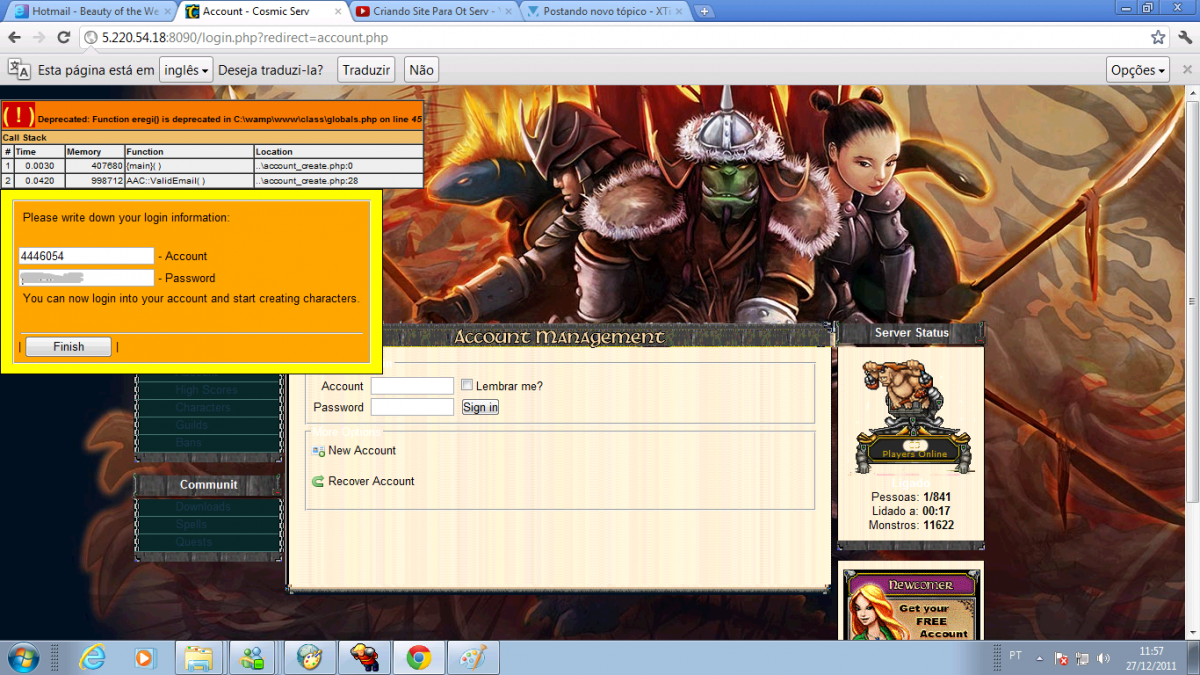Click the Finish button

click(x=69, y=347)
